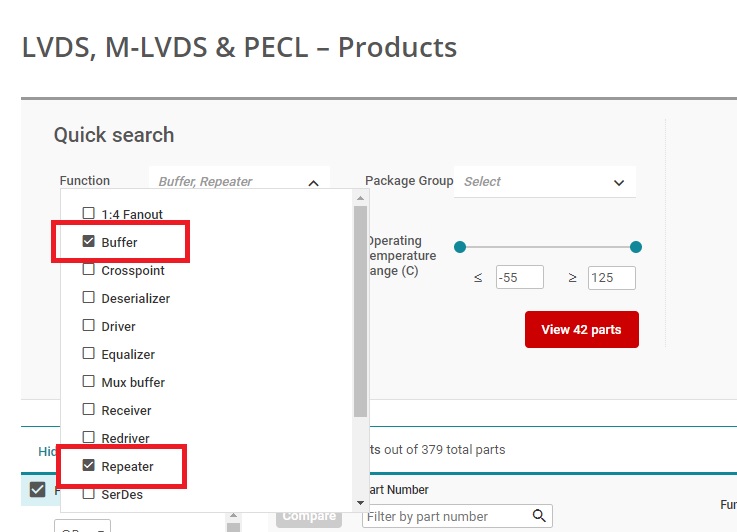The width and height of the screenshot is (737, 532).
Task: Click the Filter by part number field
Action: [x=446, y=516]
